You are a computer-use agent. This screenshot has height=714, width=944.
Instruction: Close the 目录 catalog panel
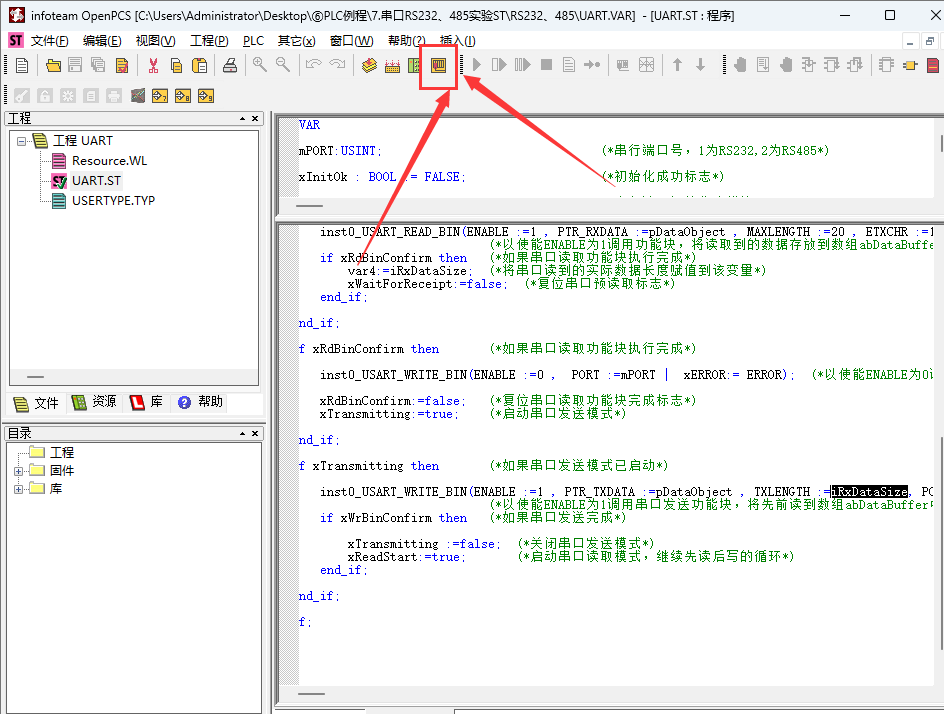click(256, 433)
